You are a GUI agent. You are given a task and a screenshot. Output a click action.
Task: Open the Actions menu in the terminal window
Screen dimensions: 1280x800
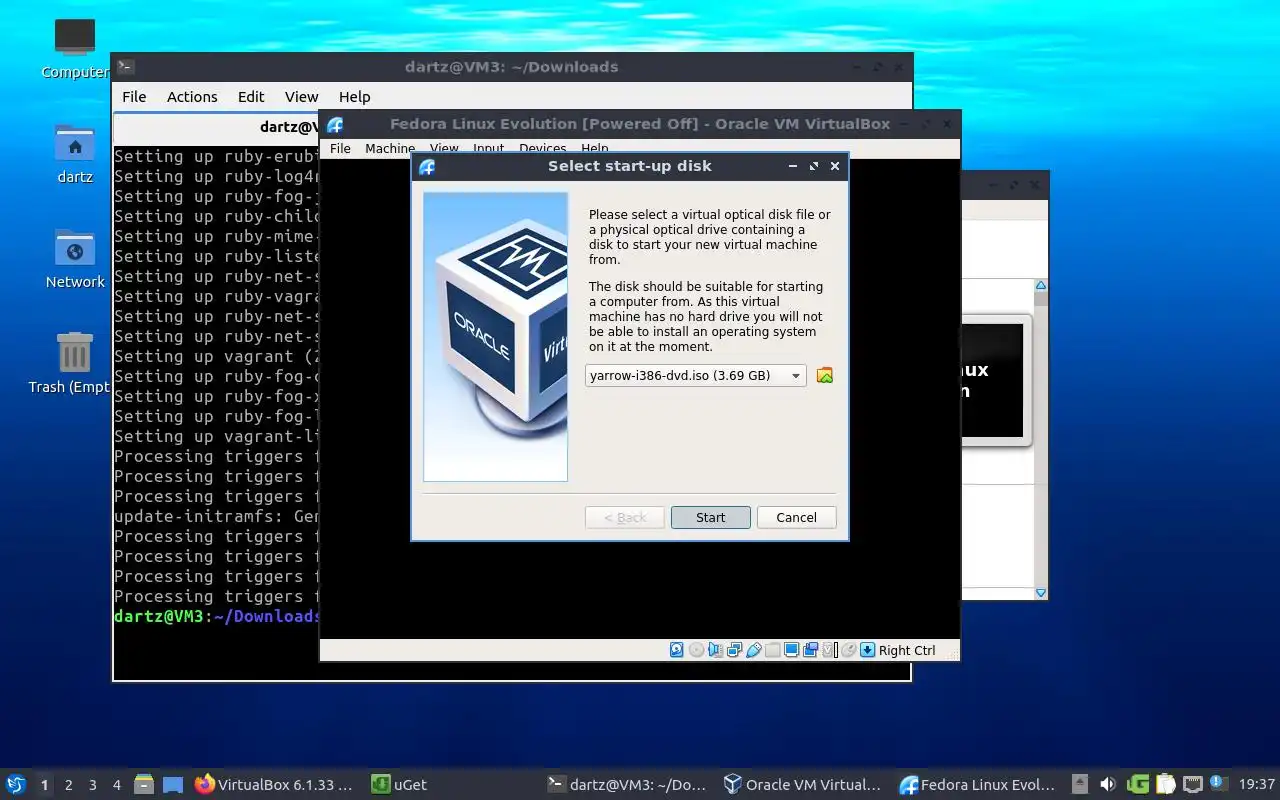[x=192, y=97]
